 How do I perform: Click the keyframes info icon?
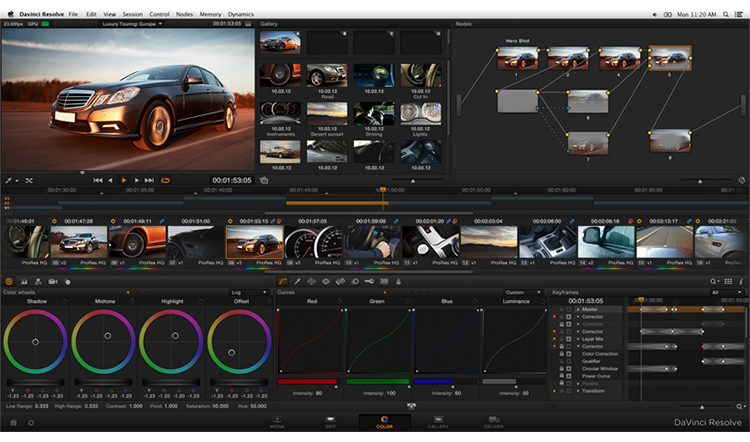point(741,281)
